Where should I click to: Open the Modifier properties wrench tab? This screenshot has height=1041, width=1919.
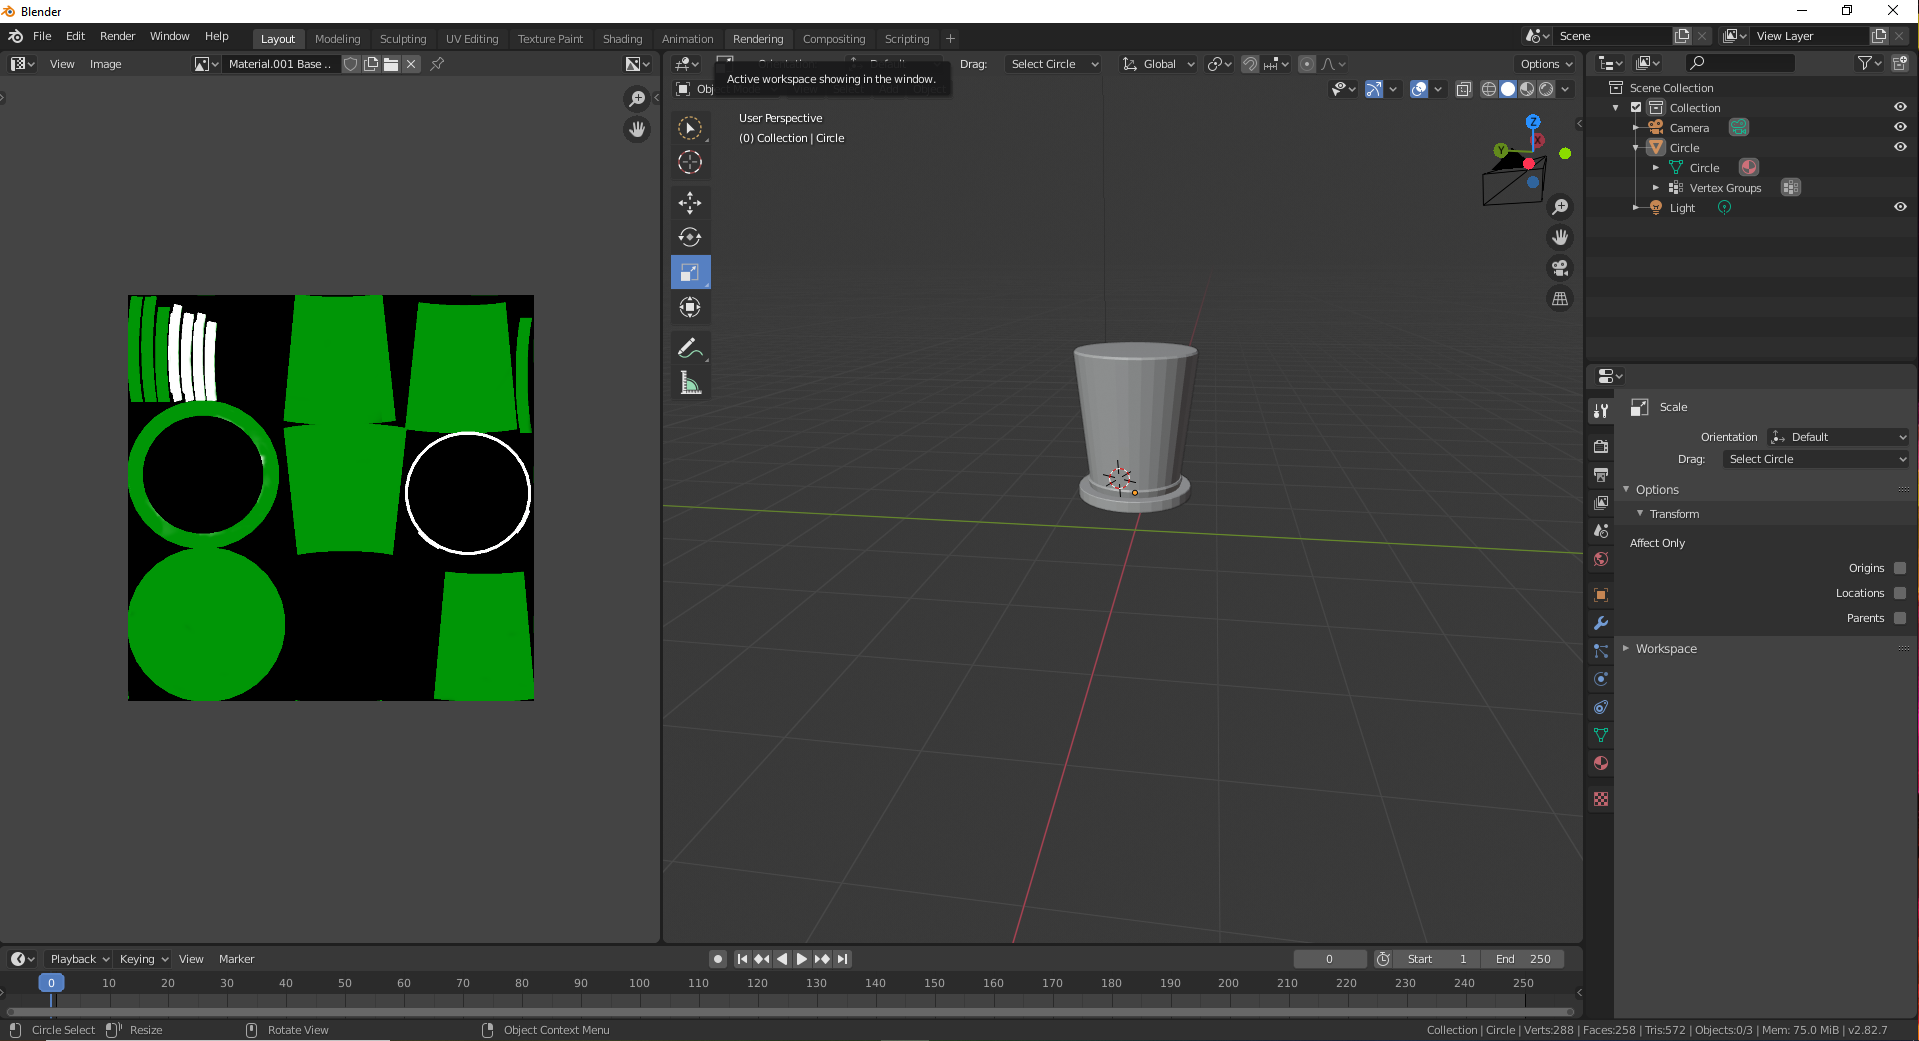(x=1601, y=623)
